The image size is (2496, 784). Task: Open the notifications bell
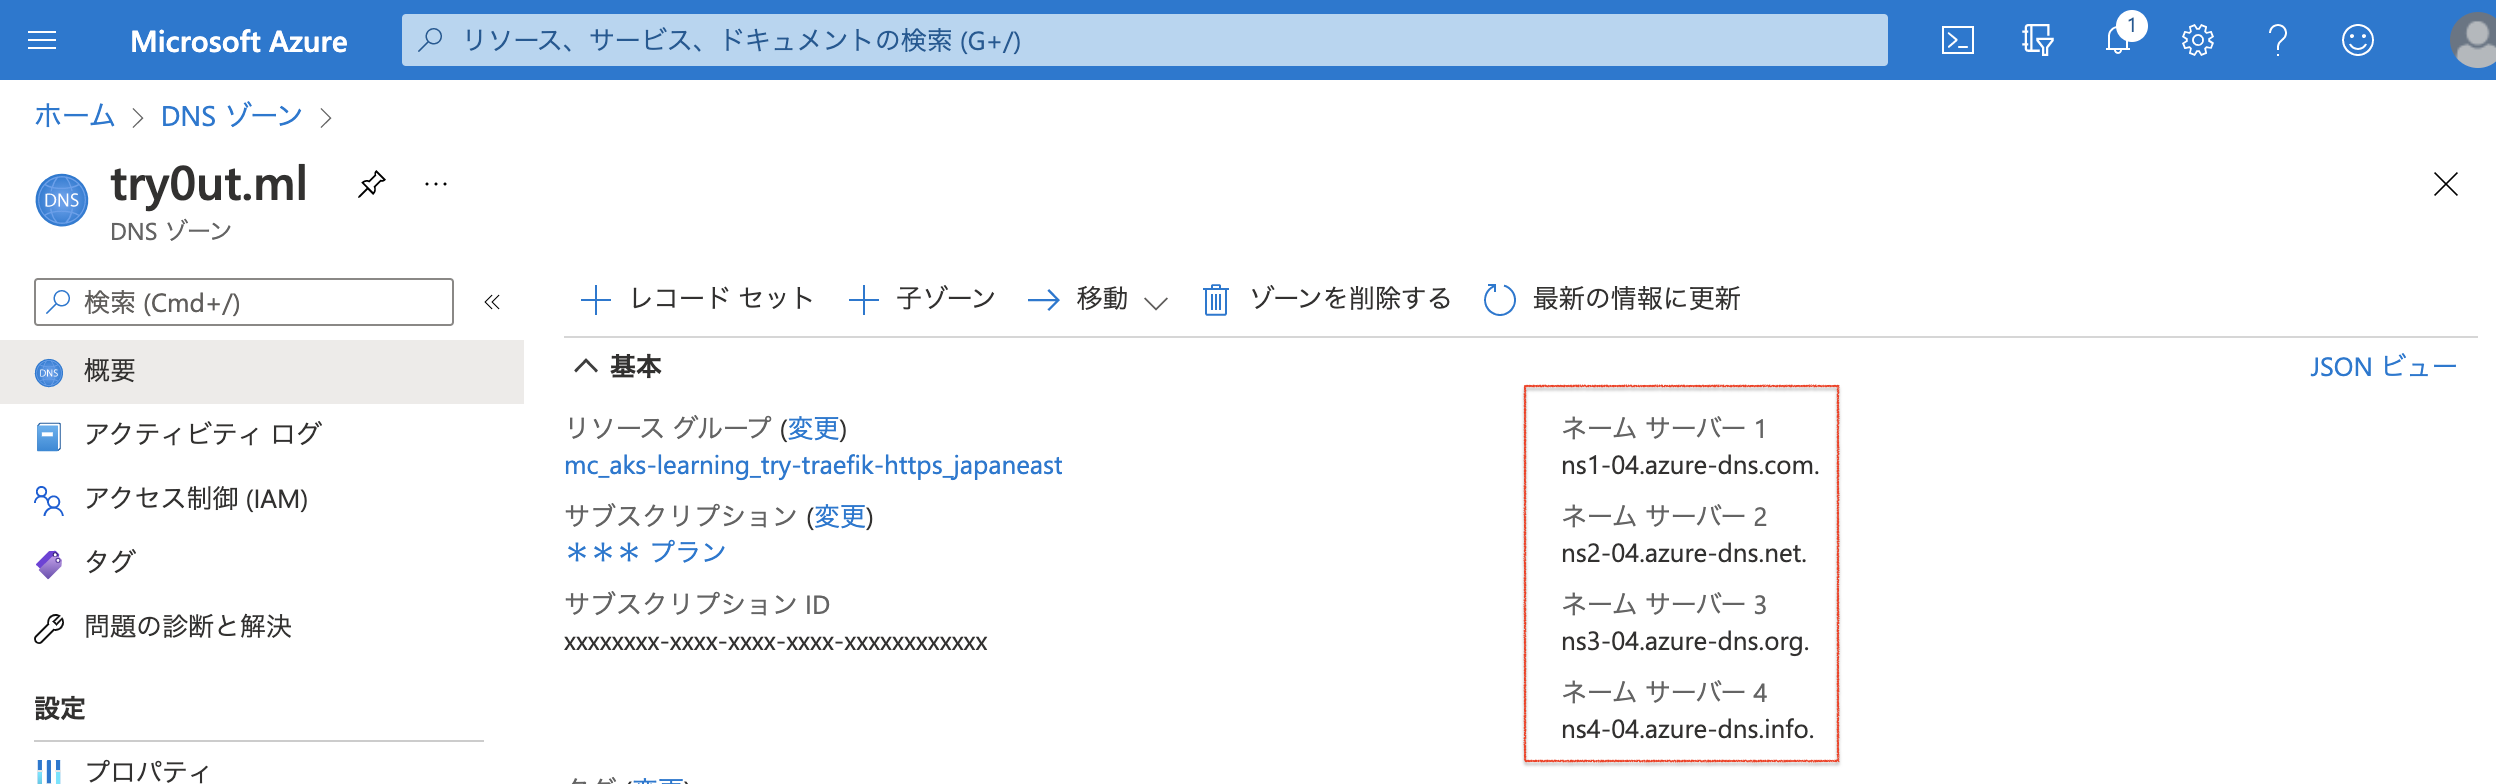[2118, 40]
